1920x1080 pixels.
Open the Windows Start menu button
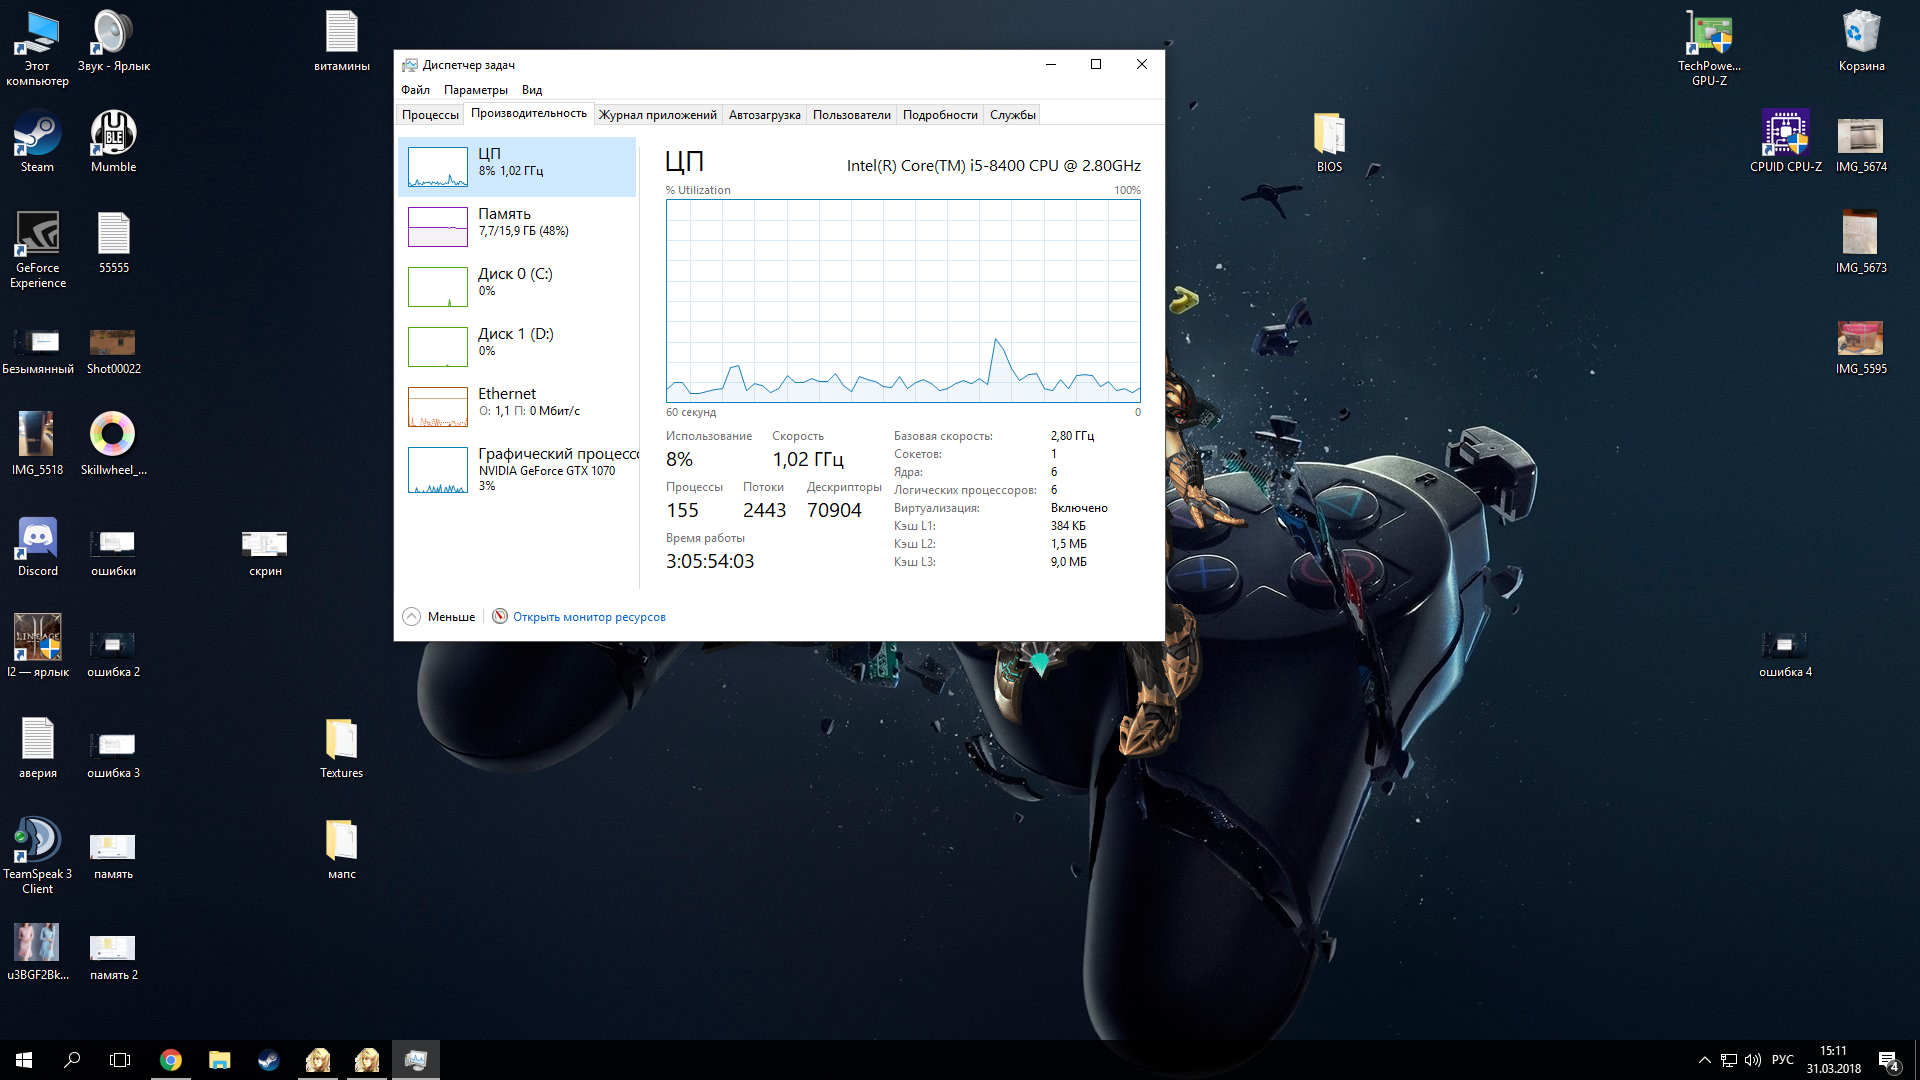click(x=24, y=1060)
